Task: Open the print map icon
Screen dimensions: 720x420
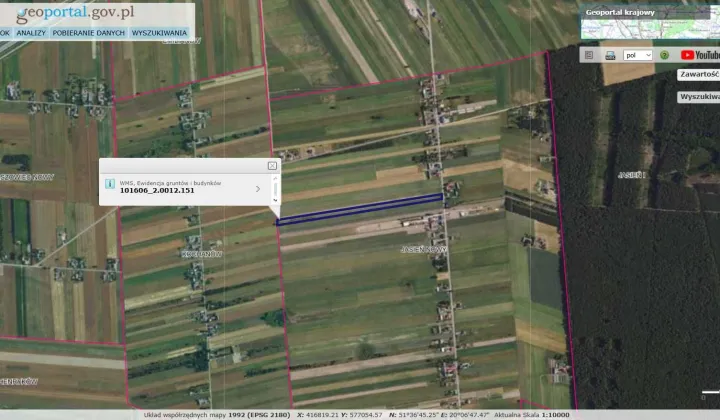Action: point(610,56)
